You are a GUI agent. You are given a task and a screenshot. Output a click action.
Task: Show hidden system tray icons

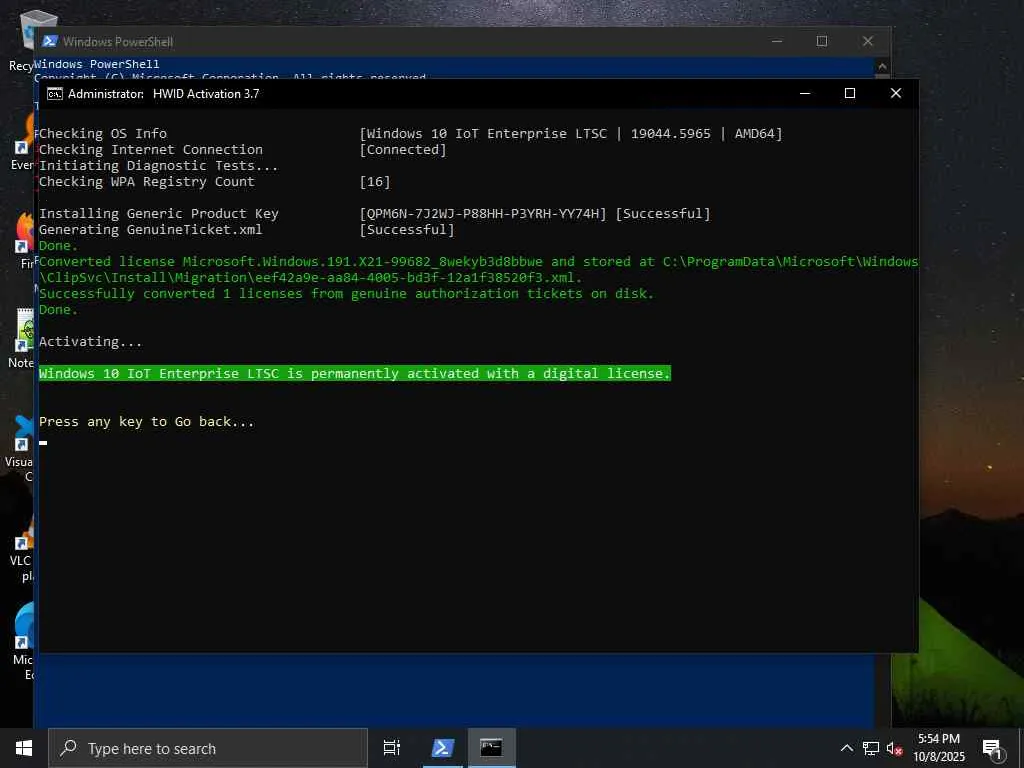(846, 748)
